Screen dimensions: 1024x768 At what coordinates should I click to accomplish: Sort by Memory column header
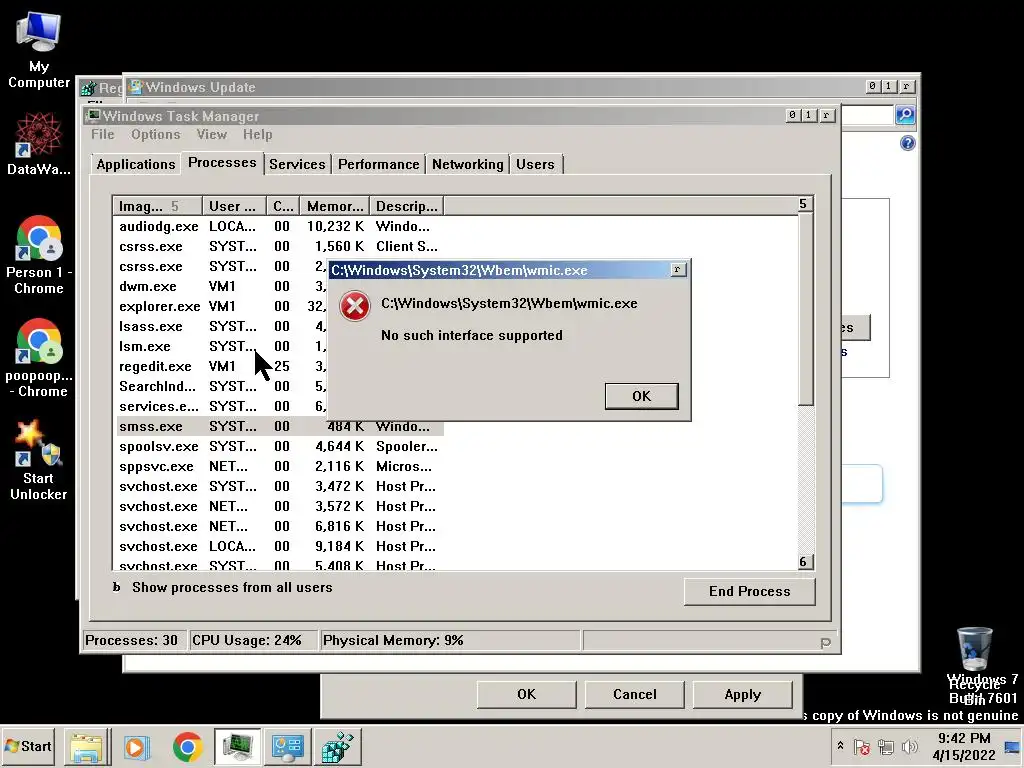(334, 206)
